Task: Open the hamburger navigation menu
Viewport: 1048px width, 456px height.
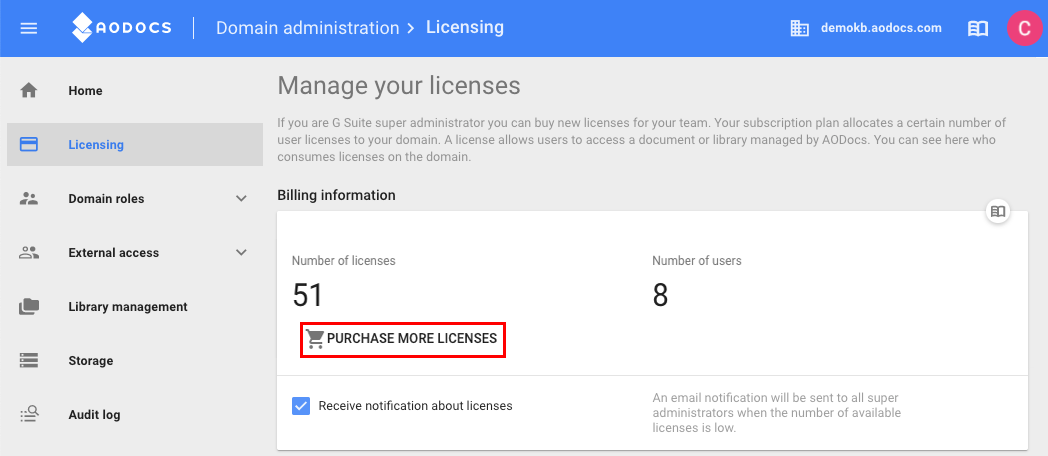Action: (29, 28)
